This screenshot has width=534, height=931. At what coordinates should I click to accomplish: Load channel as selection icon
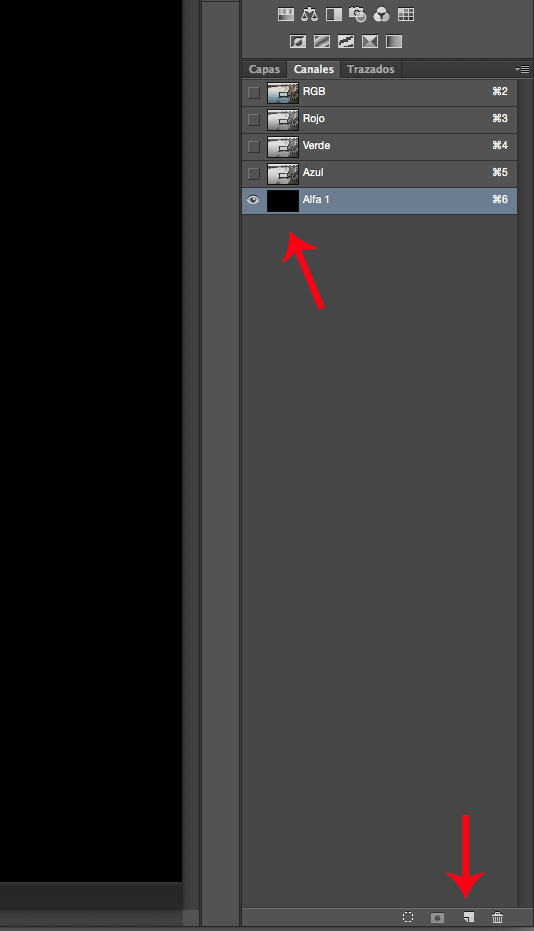click(x=408, y=917)
